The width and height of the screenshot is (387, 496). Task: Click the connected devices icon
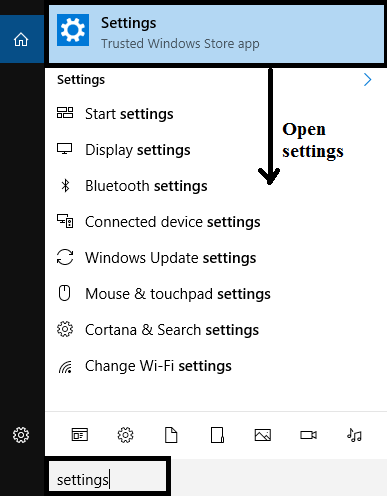click(65, 221)
